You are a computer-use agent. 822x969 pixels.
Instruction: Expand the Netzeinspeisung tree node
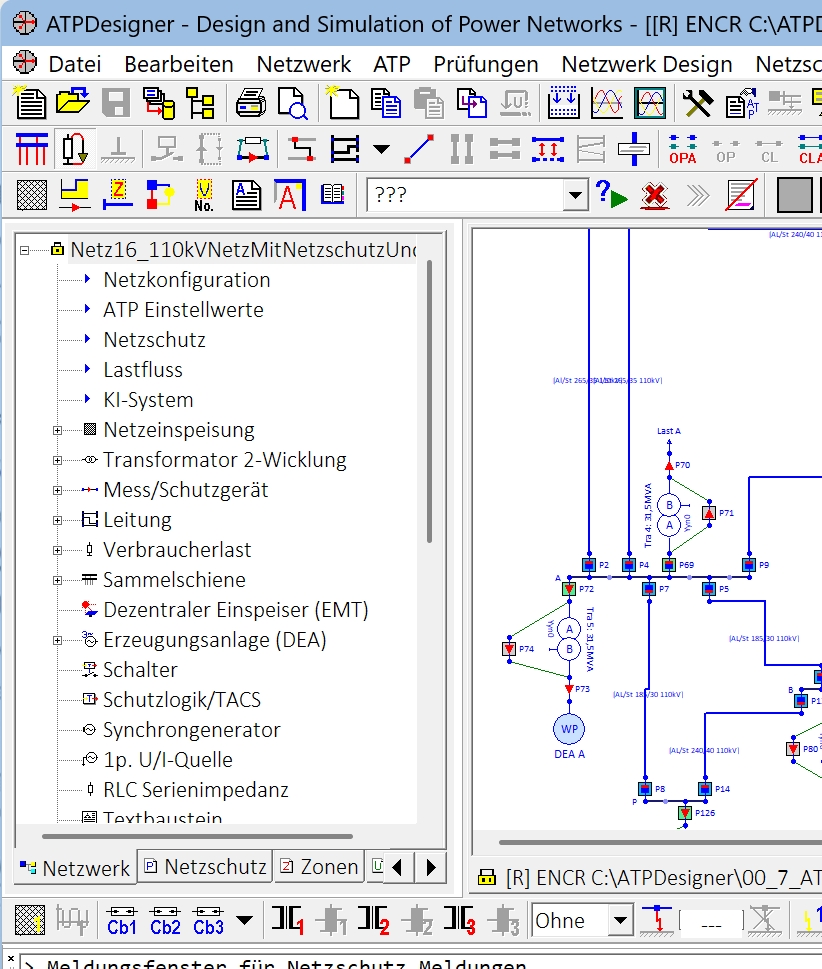coord(57,430)
